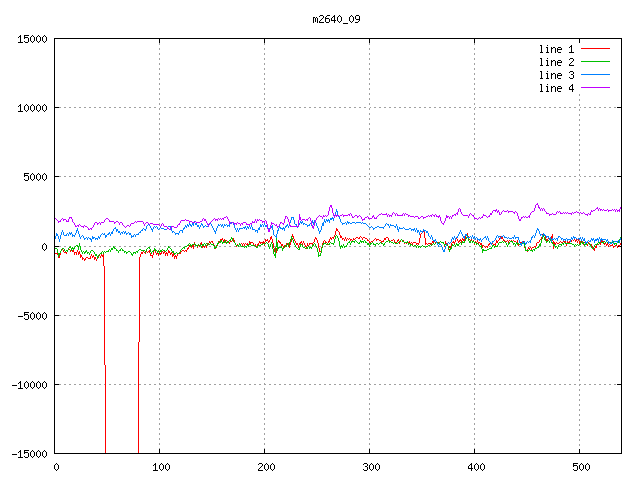This screenshot has height=480, width=640.
Task: Click the 200 x-axis tick label
Action: (x=265, y=467)
